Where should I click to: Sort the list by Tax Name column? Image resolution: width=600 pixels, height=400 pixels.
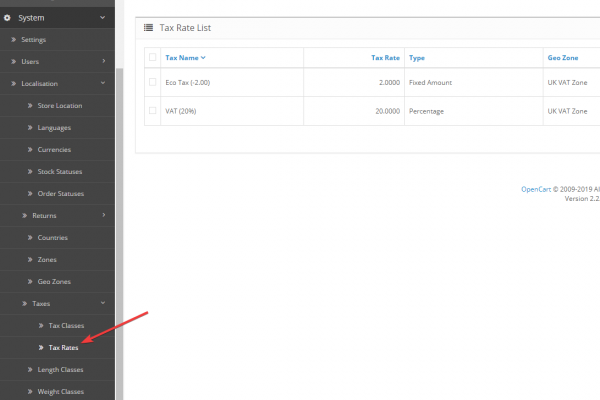(x=184, y=58)
